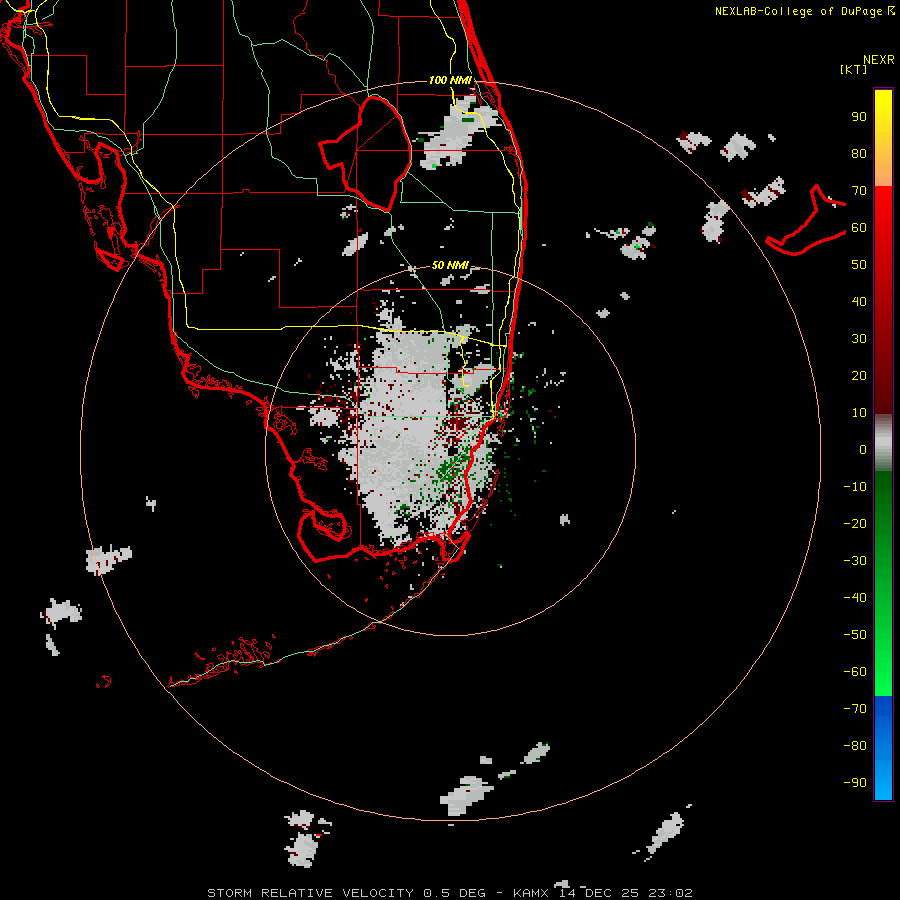Click the 30 value on the velocity scale
The height and width of the screenshot is (900, 900).
859,339
